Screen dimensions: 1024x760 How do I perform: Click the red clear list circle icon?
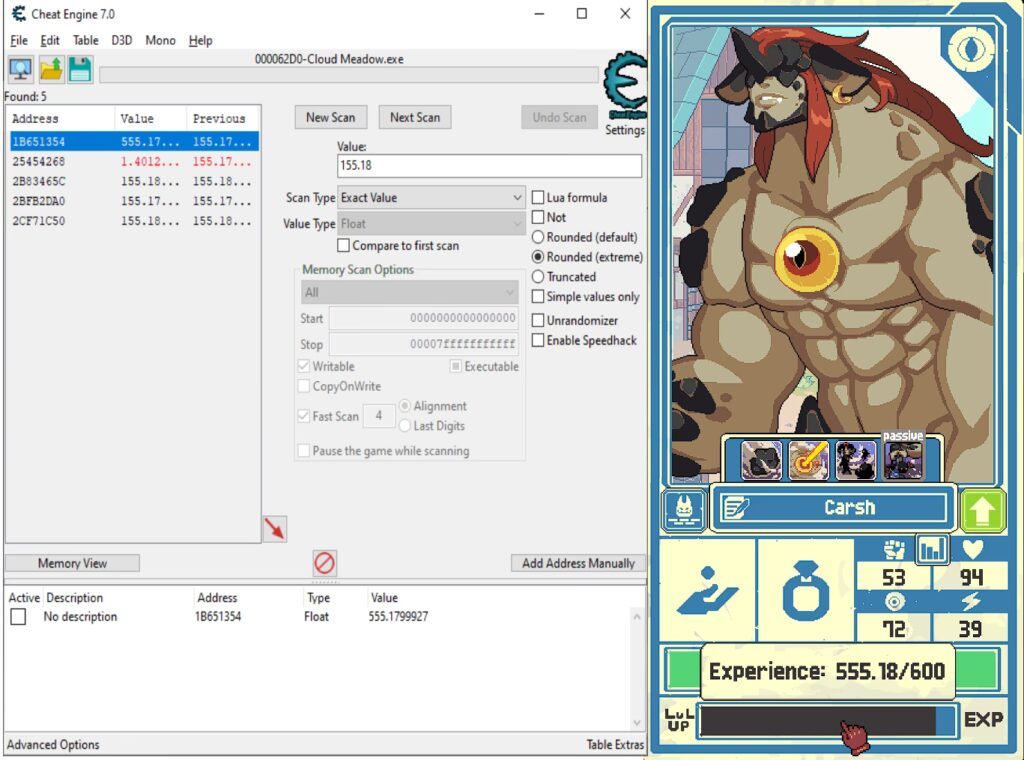[325, 563]
